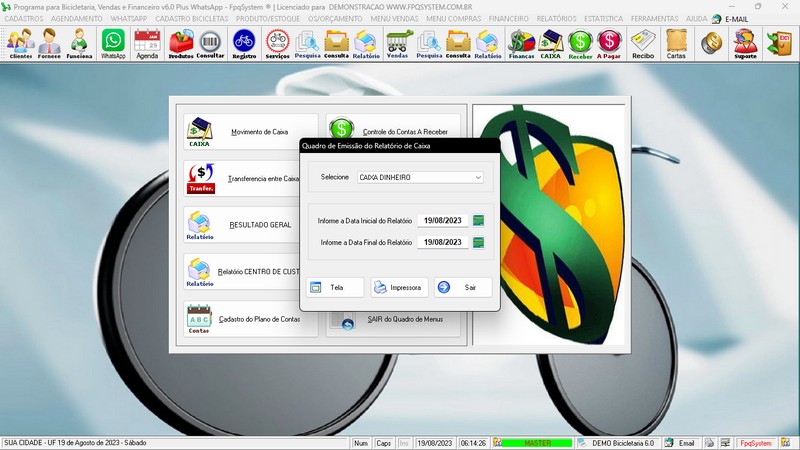Open the FERRAMENTAS menu
Viewport: 800px width, 450px height.
coord(655,18)
